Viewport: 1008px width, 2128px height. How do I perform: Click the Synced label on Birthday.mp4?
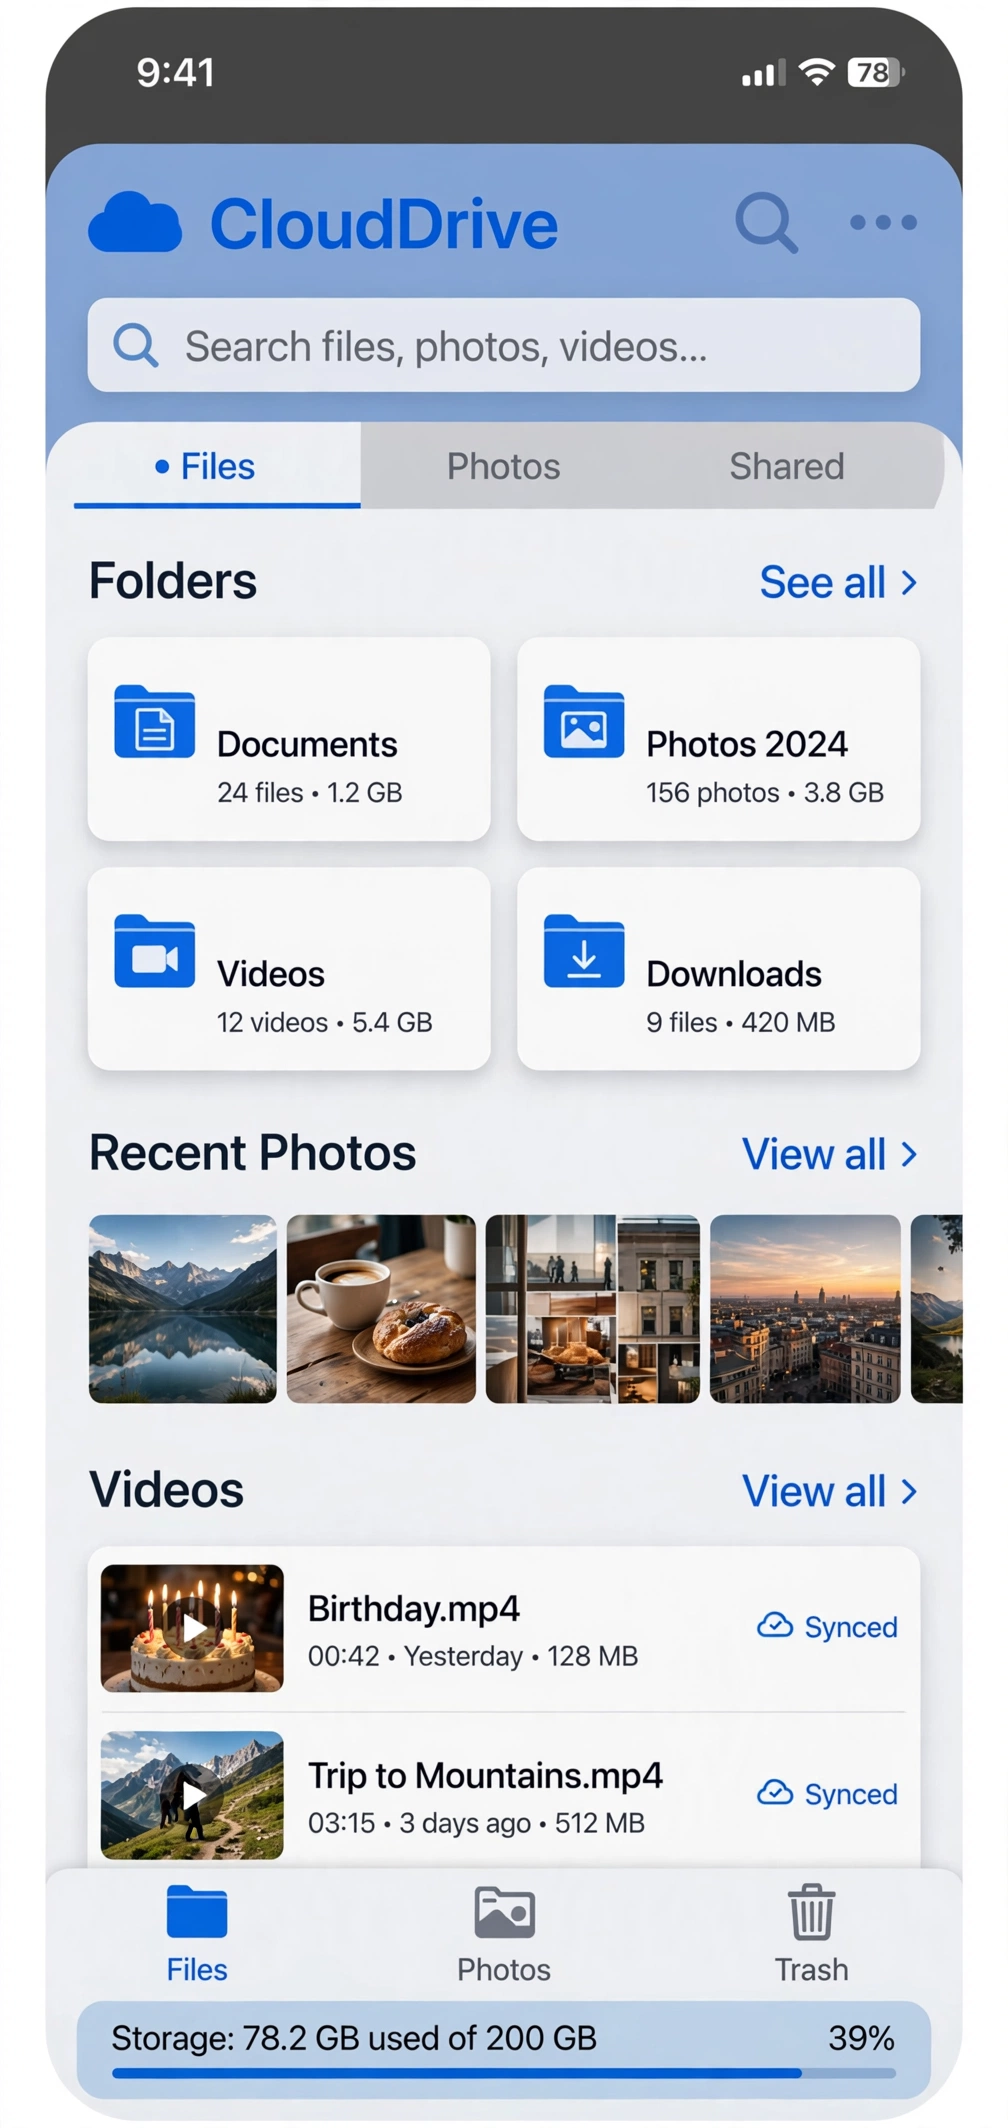[x=851, y=1627]
